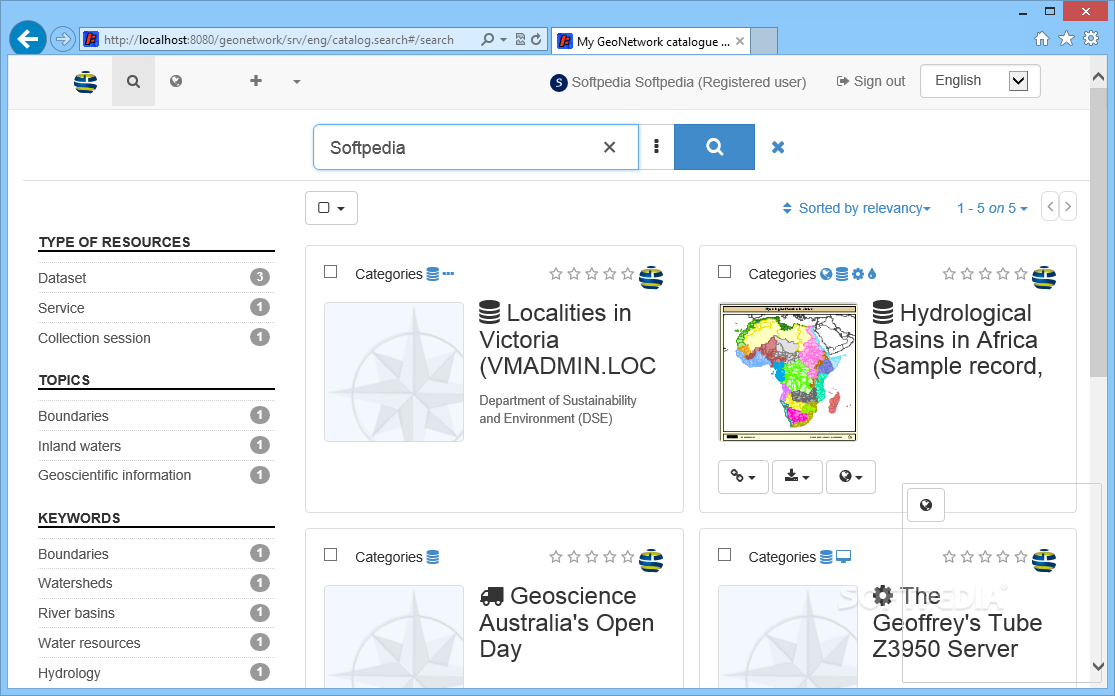Viewport: 1115px width, 696px height.
Task: Open Sorted by relevancy dropdown
Action: (x=856, y=208)
